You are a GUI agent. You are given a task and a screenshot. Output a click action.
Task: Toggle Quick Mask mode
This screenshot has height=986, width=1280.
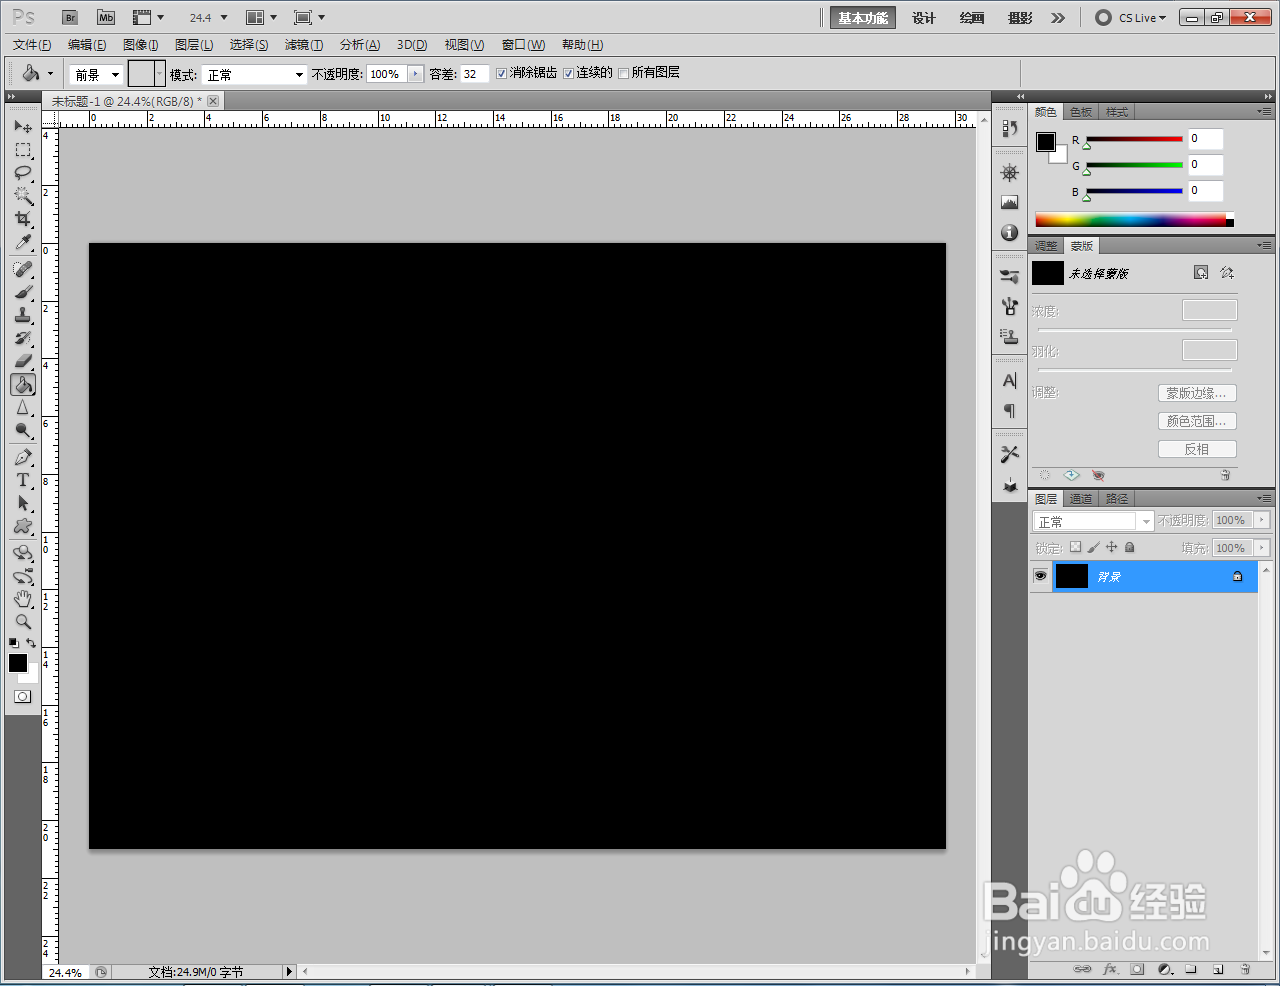click(22, 696)
